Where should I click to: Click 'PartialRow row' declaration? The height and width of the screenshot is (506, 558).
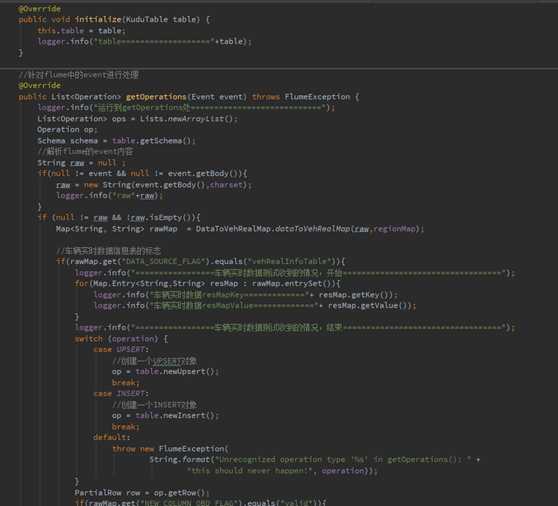click(107, 493)
